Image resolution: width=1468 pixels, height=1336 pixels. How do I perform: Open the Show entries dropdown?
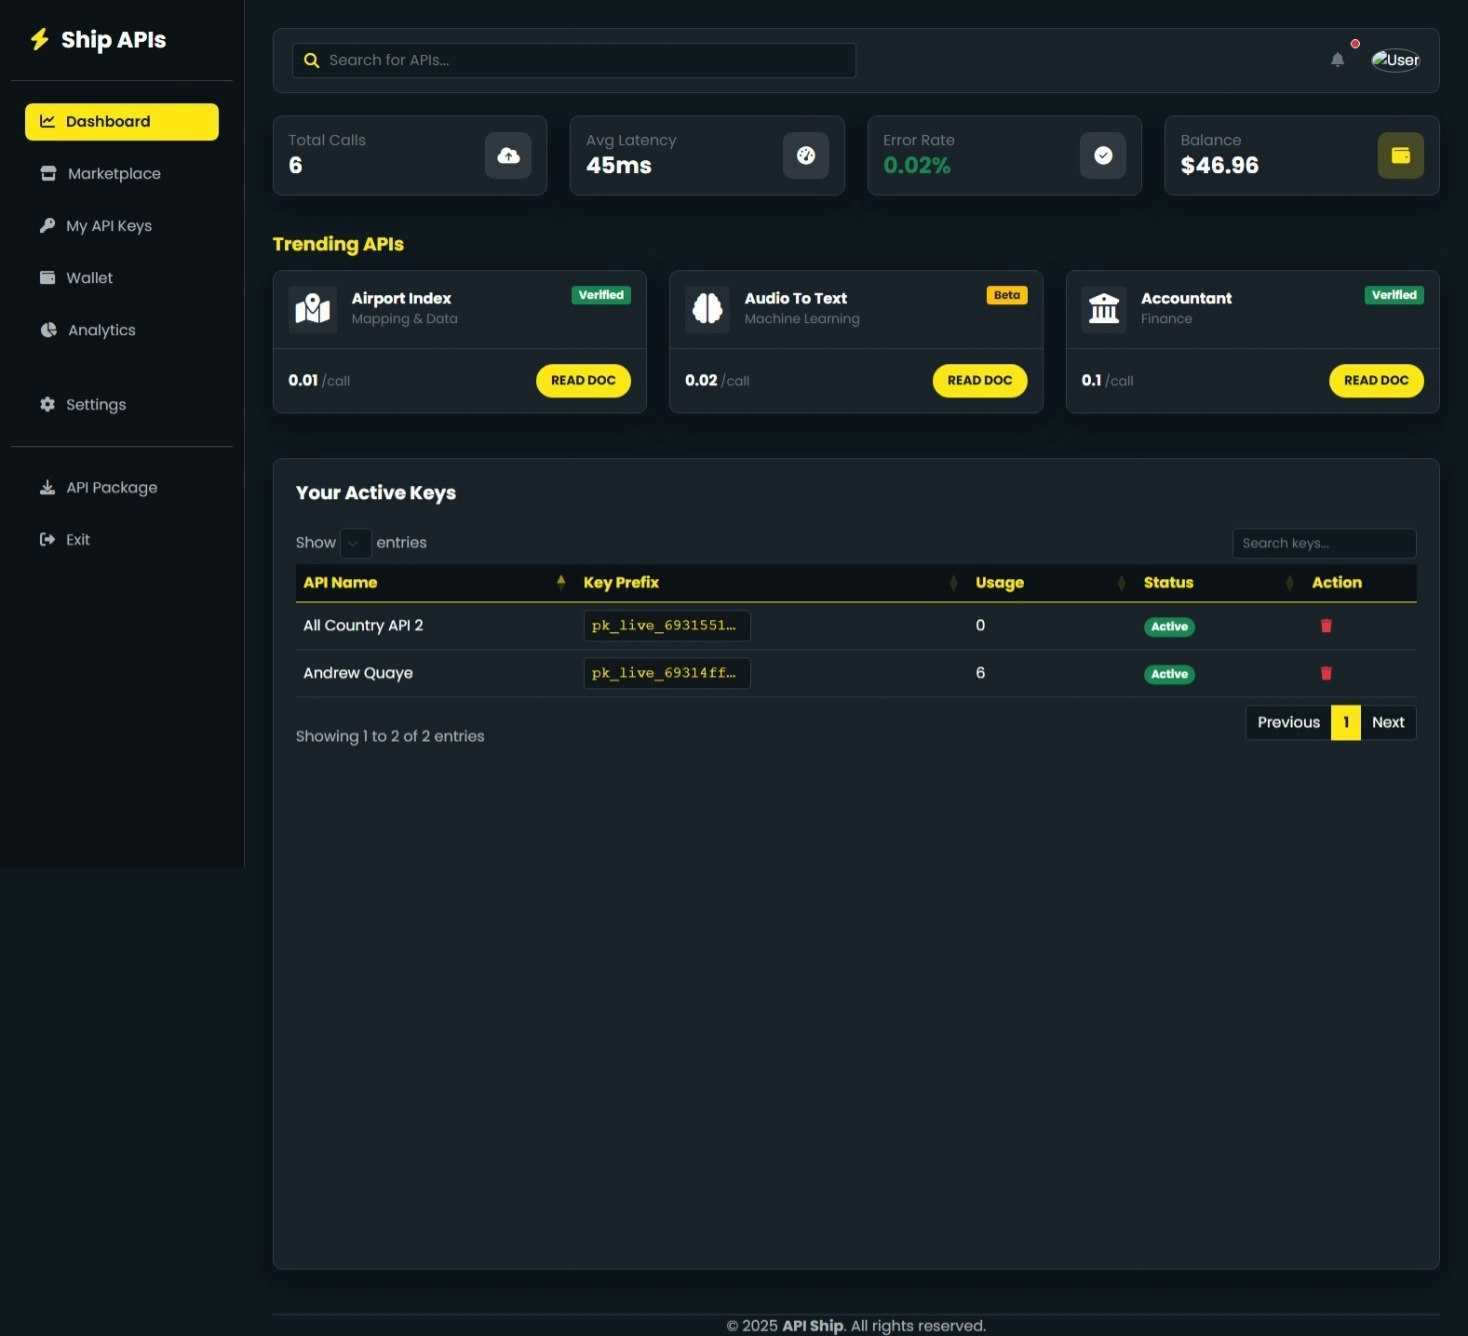point(356,543)
